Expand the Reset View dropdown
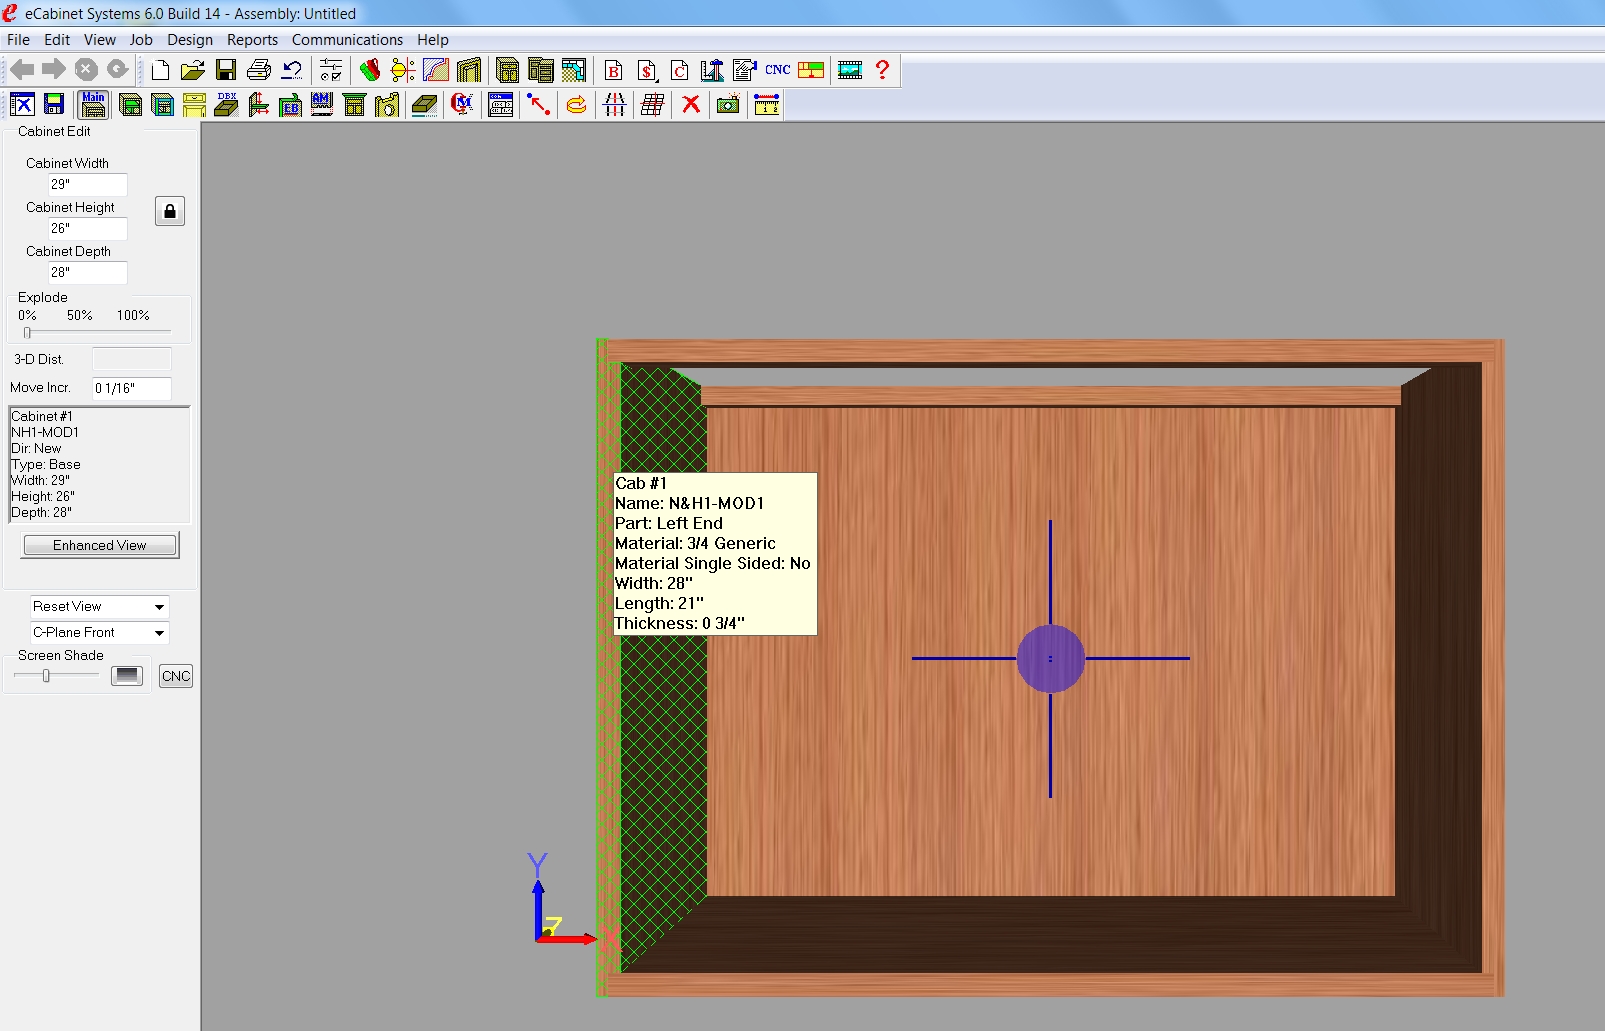Screen dimensions: 1605x1031 [x=159, y=607]
